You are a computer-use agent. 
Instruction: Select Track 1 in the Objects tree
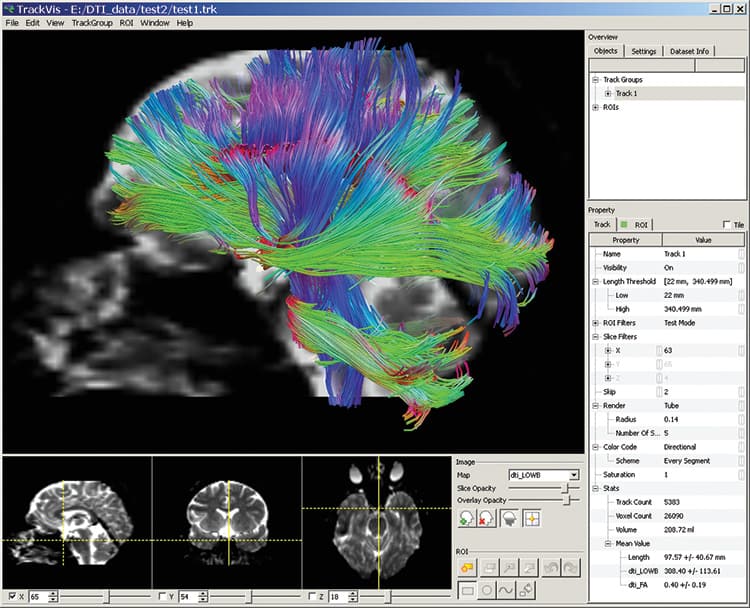(626, 93)
